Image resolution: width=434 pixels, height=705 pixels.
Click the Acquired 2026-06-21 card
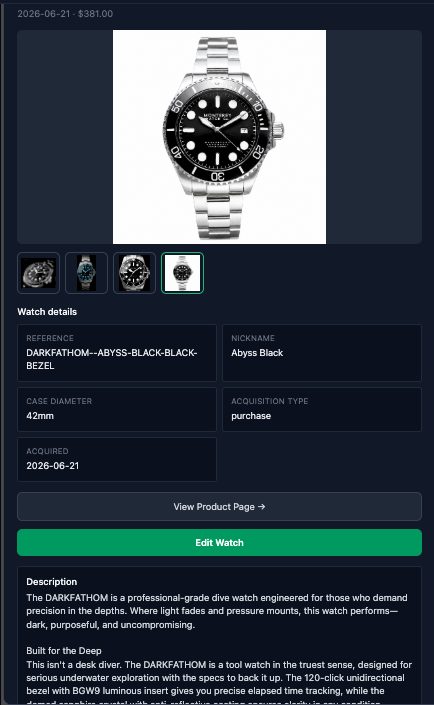[117, 460]
